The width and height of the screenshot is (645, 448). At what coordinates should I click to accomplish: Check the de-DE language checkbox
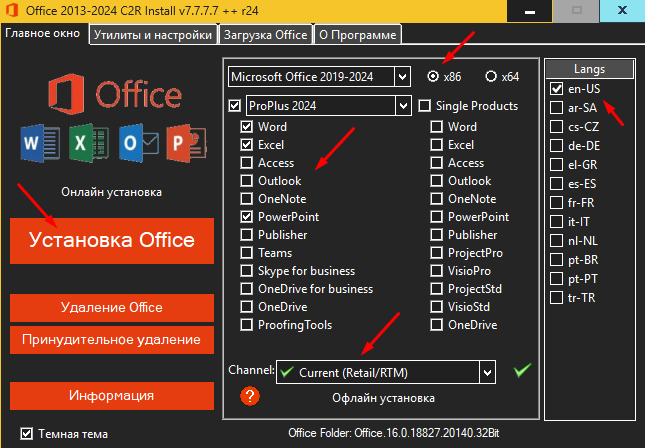557,146
